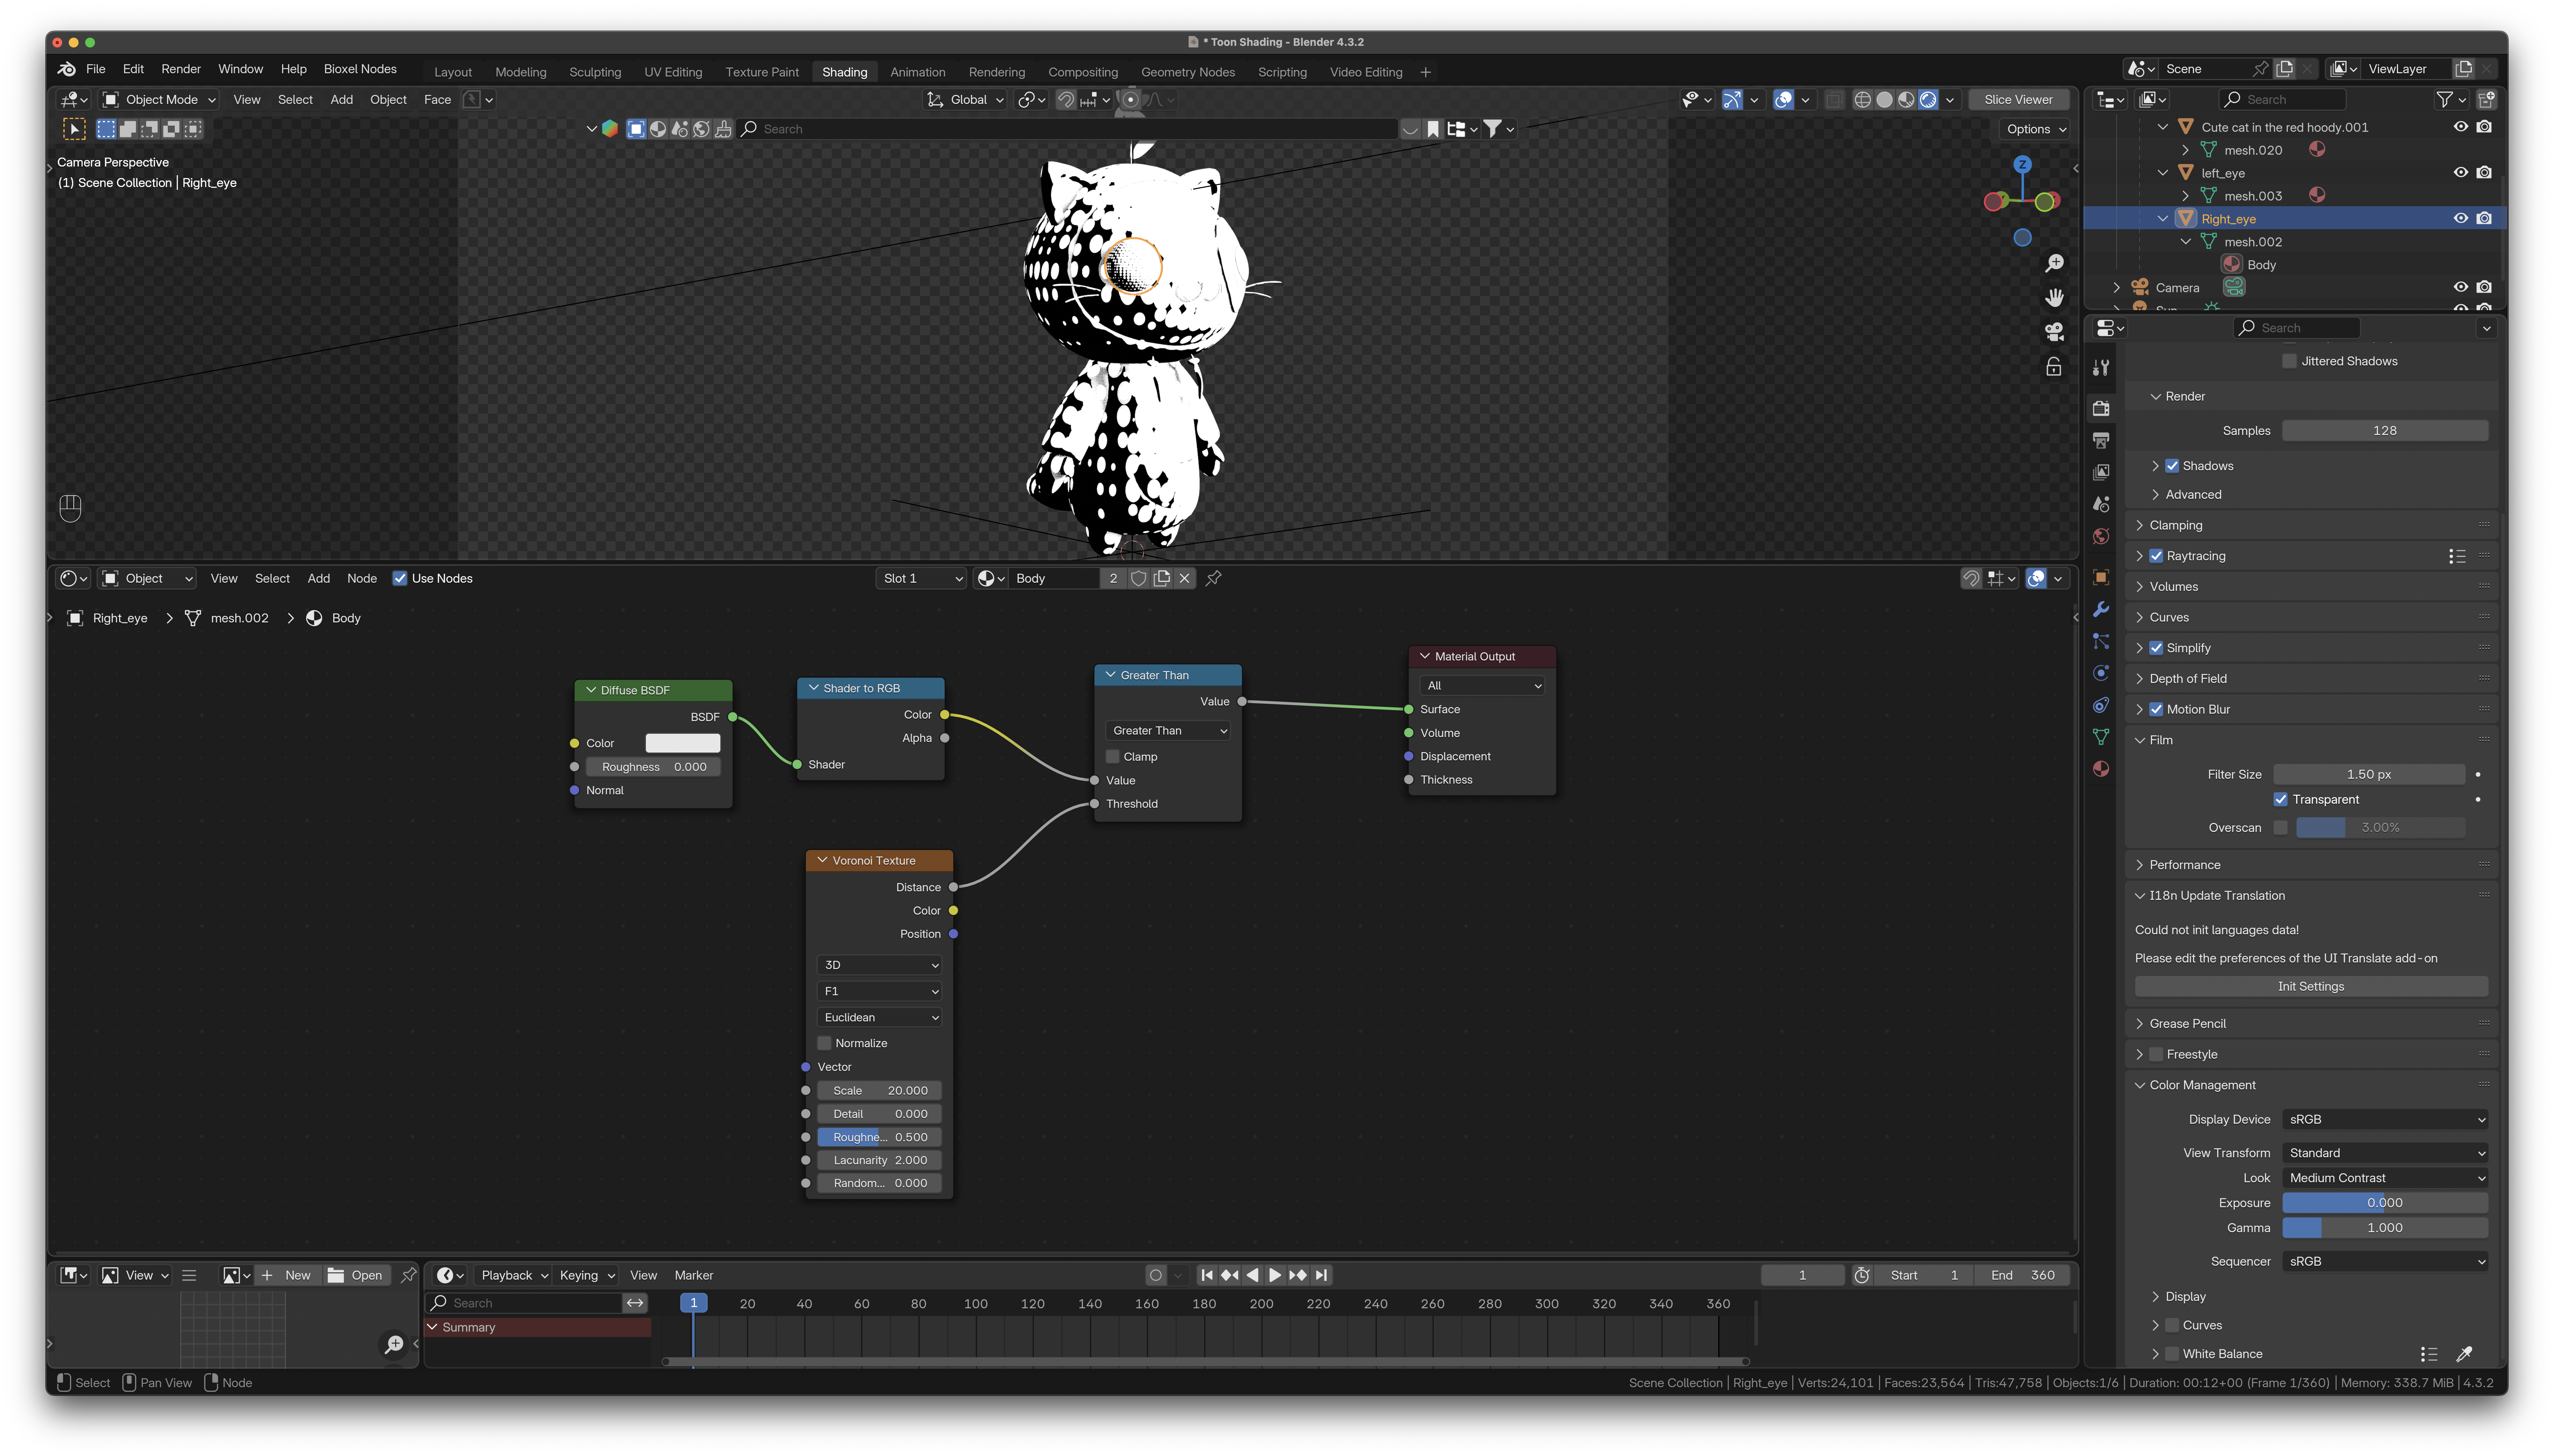Click the Gamma slider
Image resolution: width=2554 pixels, height=1456 pixels.
[x=2385, y=1228]
